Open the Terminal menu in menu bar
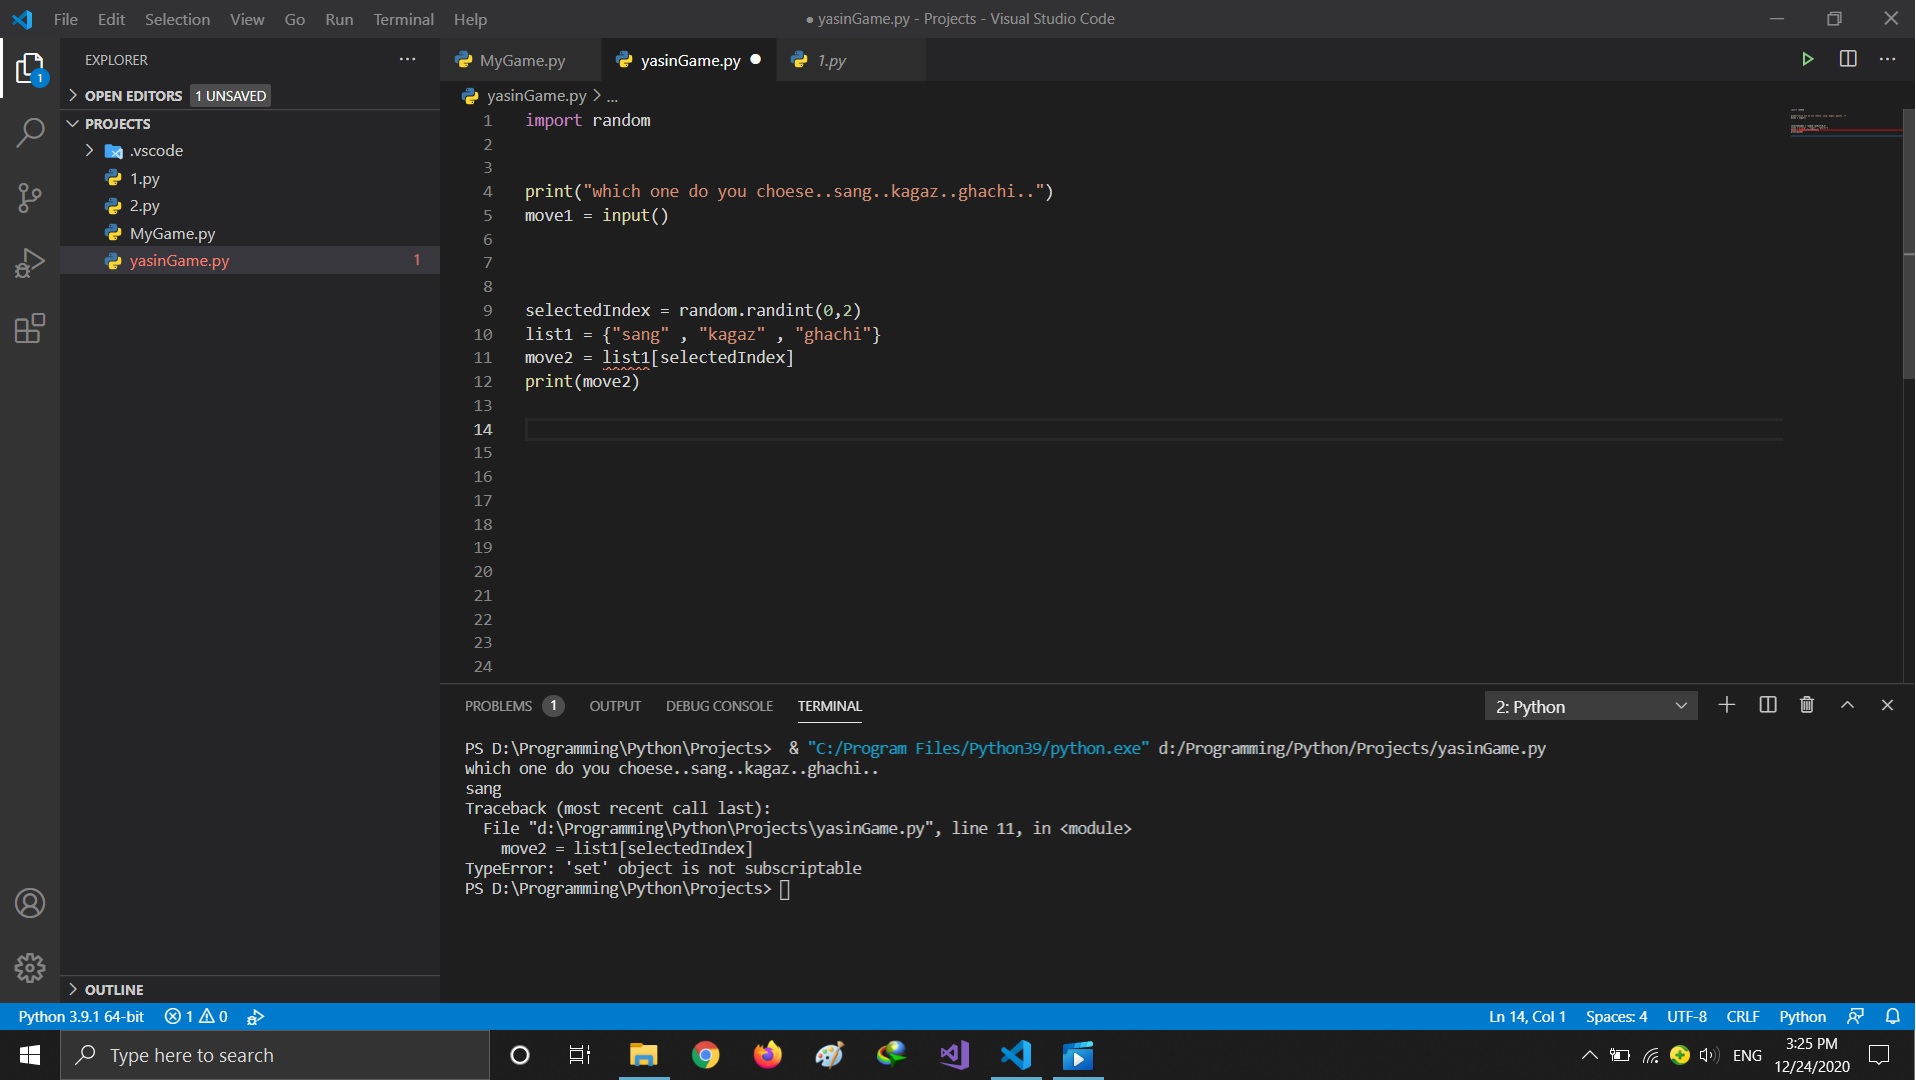Screen dimensions: 1916x1080 pyautogui.click(x=403, y=19)
